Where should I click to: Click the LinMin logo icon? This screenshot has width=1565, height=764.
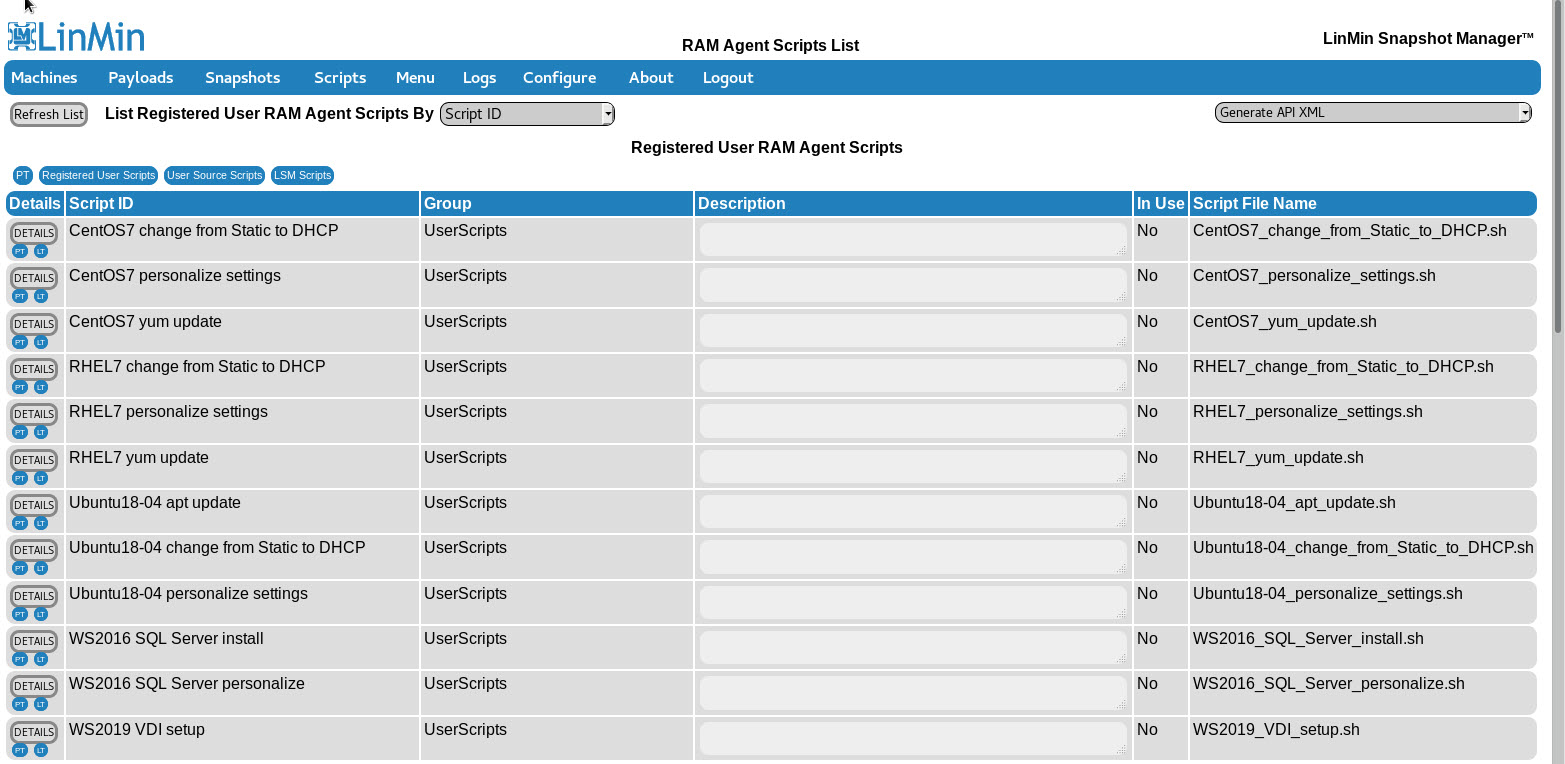22,37
